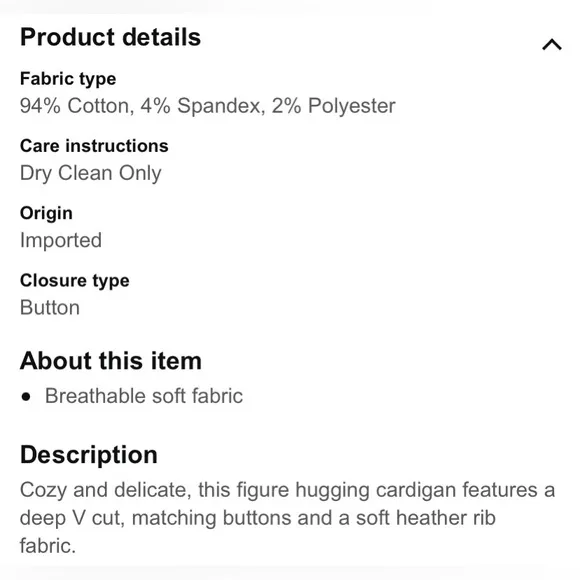Image resolution: width=580 pixels, height=580 pixels.
Task: Click the Dry Clean Only text
Action: (91, 173)
